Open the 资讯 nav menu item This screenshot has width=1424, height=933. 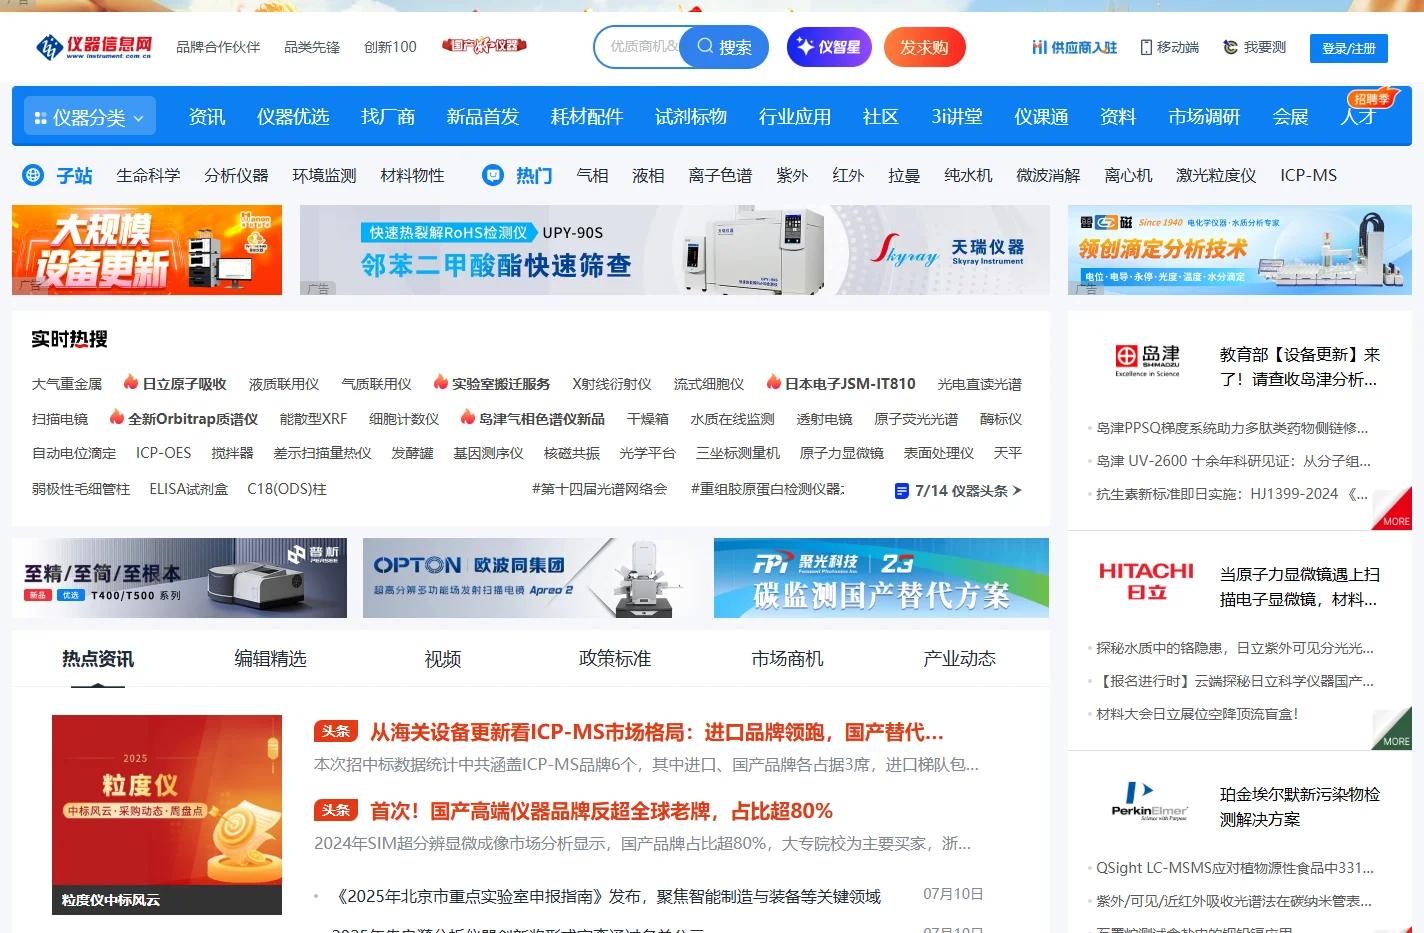[207, 117]
